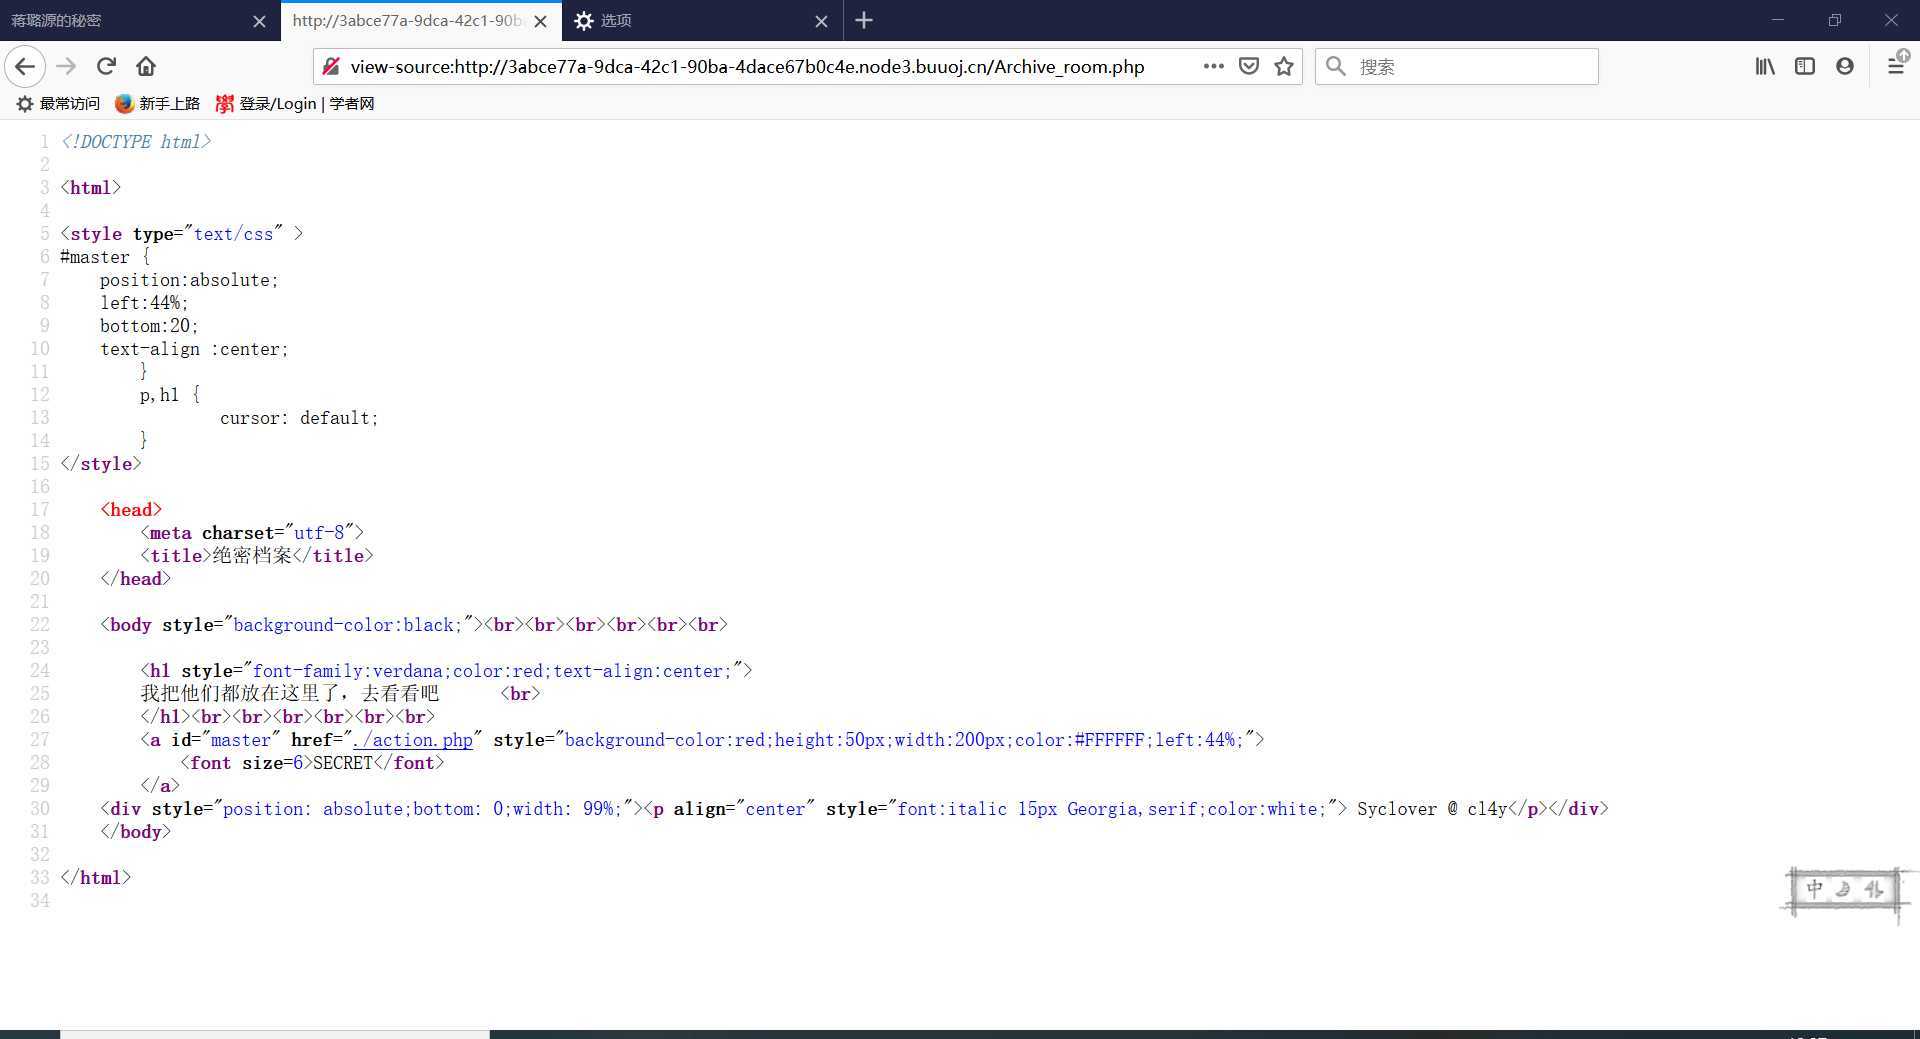This screenshot has height=1039, width=1920.
Task: Click the back navigation arrow
Action: (25, 67)
